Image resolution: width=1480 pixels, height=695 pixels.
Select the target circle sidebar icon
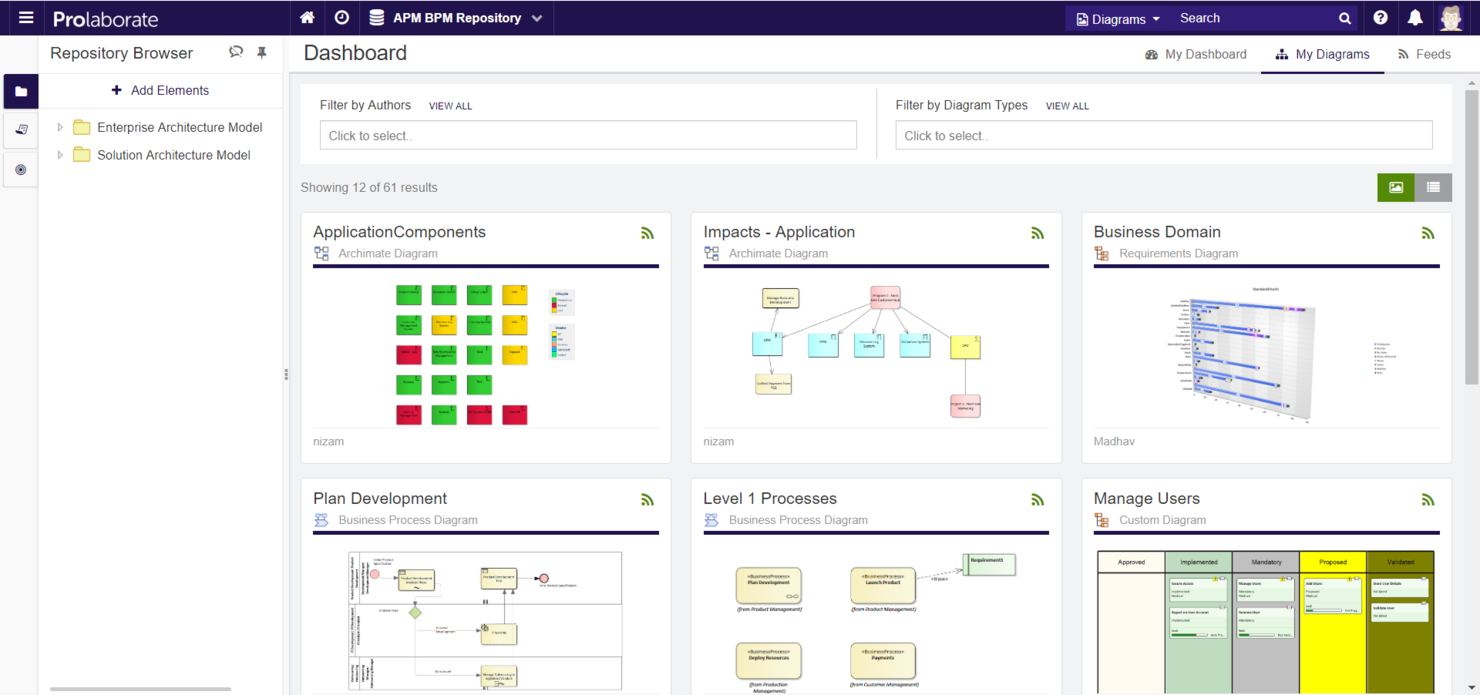pos(21,170)
